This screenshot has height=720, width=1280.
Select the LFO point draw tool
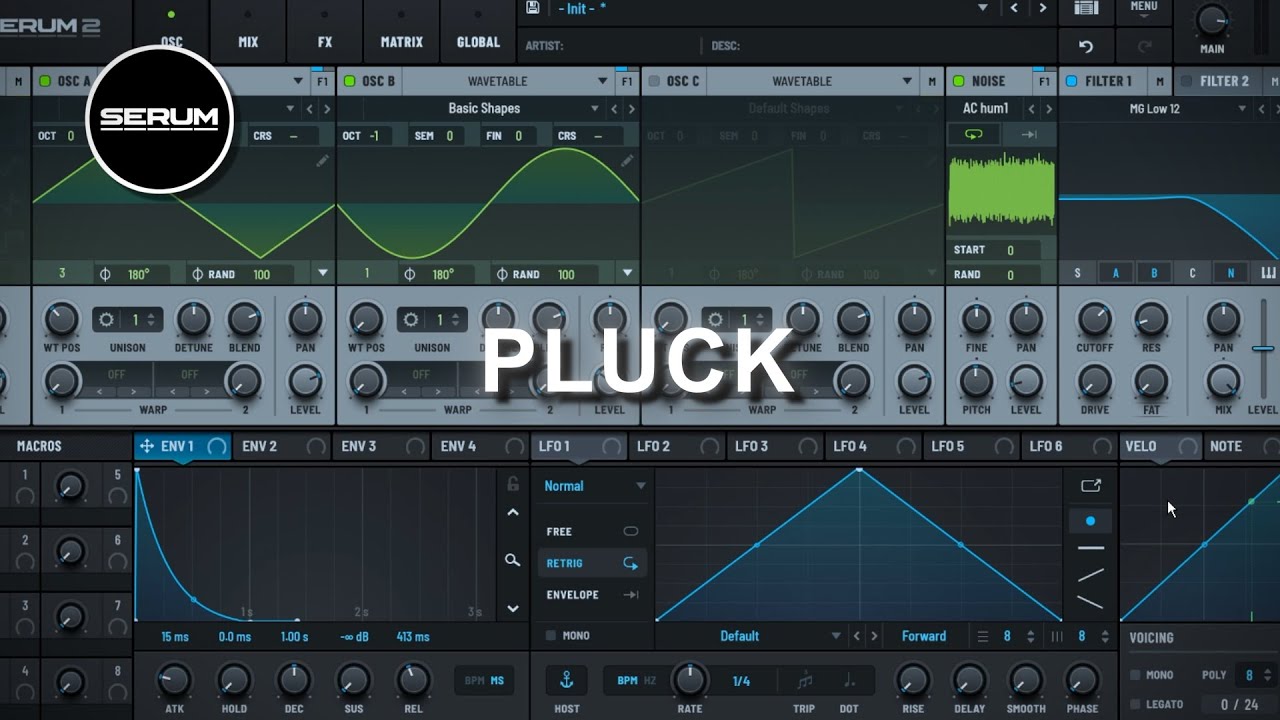point(1090,521)
